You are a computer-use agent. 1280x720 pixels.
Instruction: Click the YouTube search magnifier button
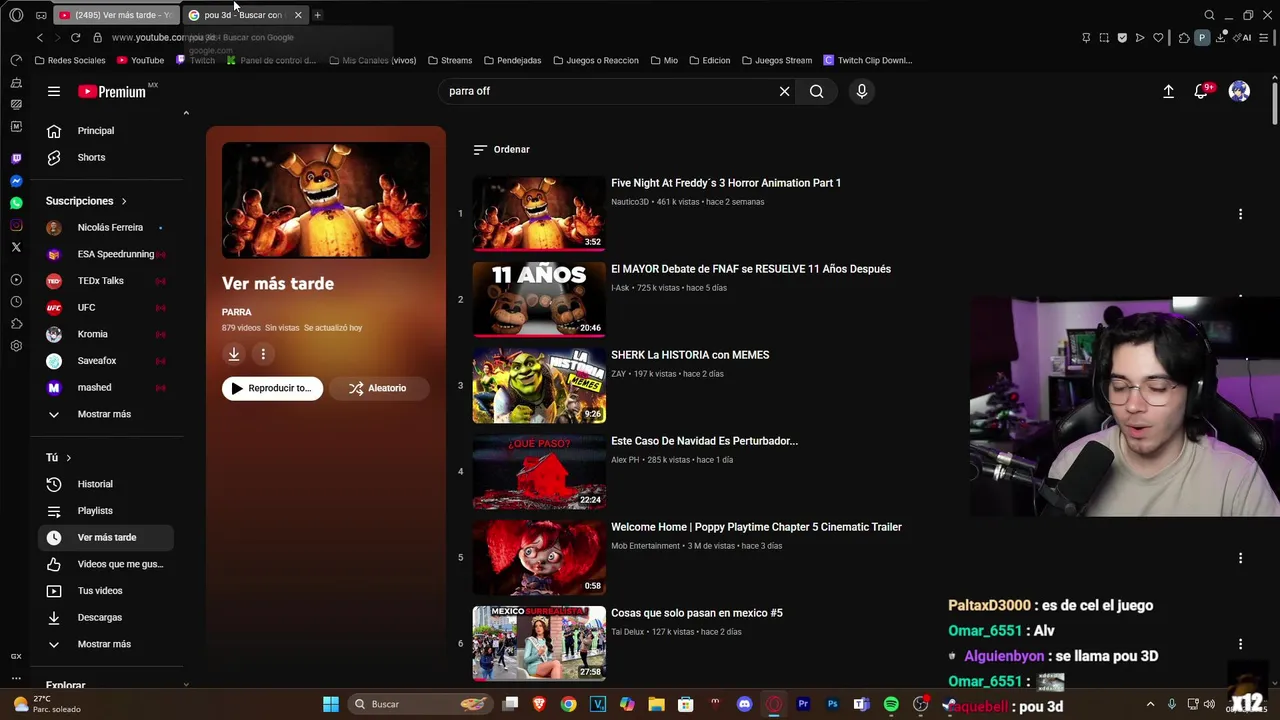point(817,91)
